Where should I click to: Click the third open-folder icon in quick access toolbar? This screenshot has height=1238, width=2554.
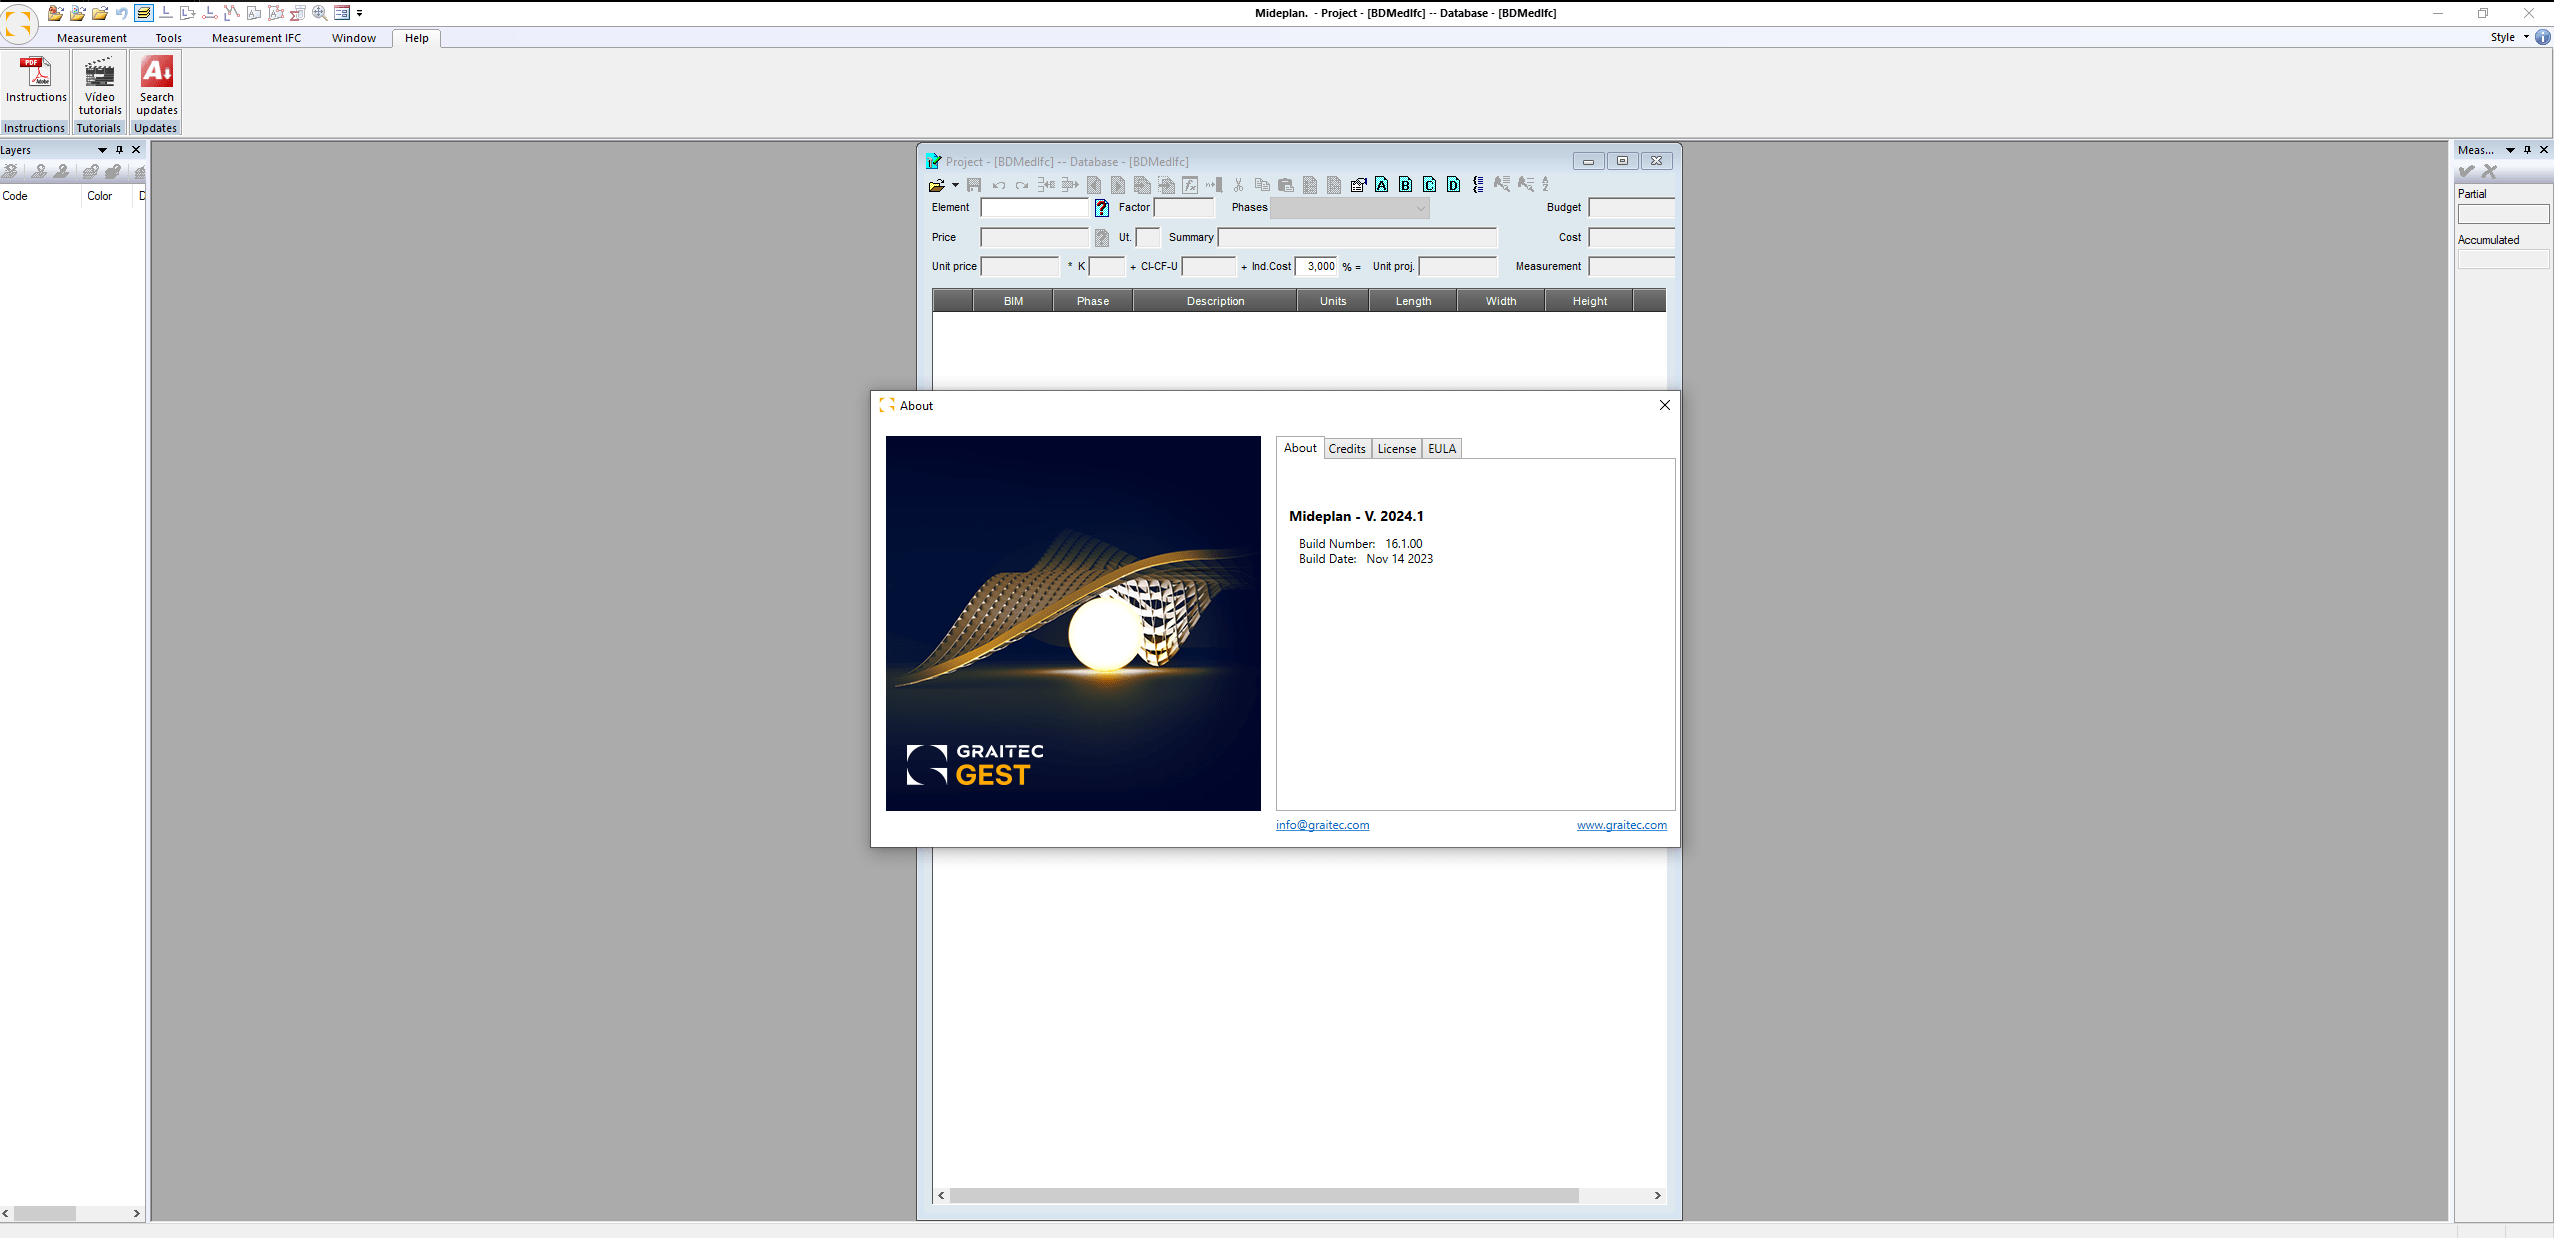pyautogui.click(x=100, y=13)
